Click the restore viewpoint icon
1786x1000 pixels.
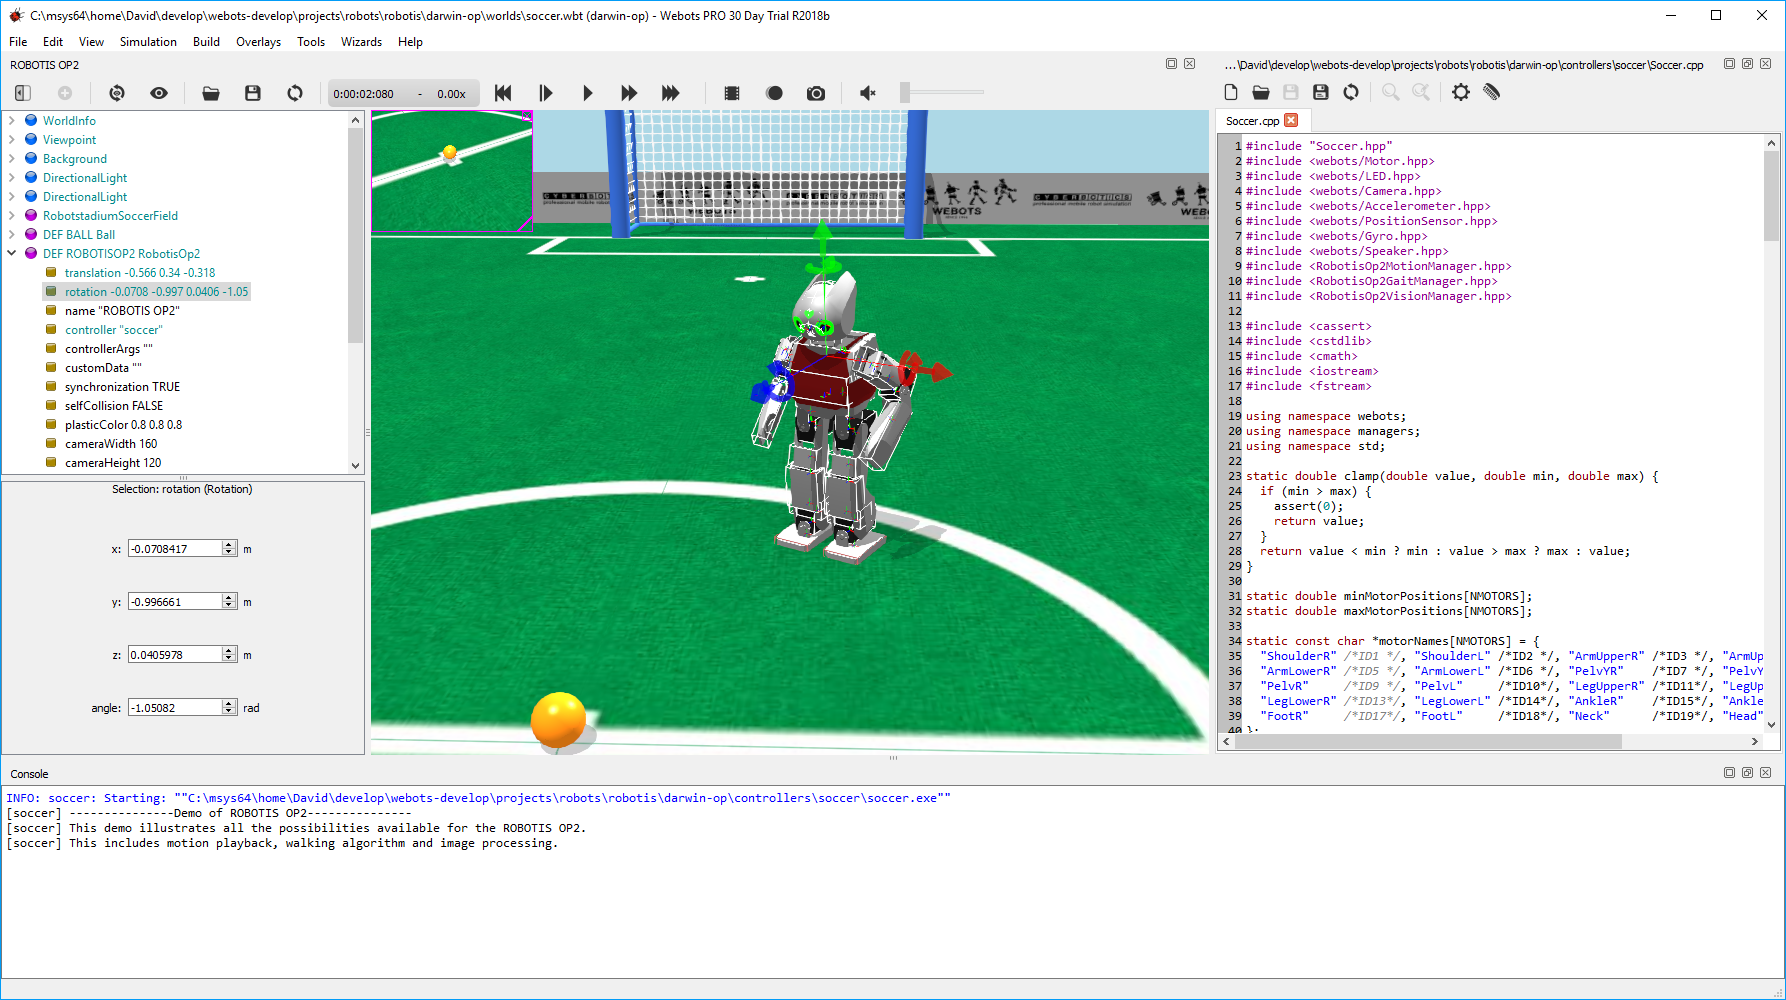[x=117, y=93]
